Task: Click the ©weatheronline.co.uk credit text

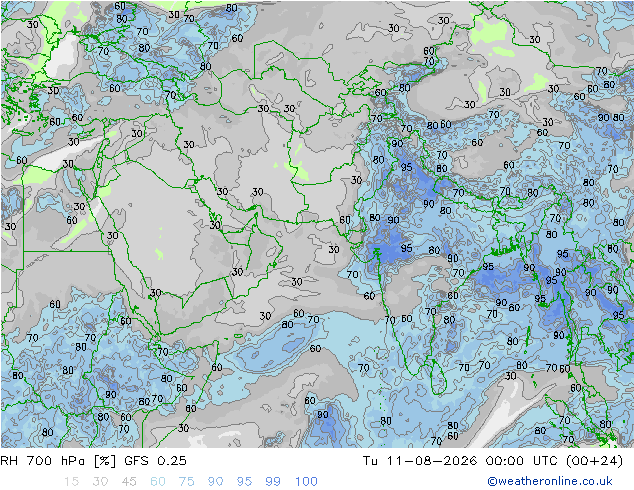Action: [550, 481]
